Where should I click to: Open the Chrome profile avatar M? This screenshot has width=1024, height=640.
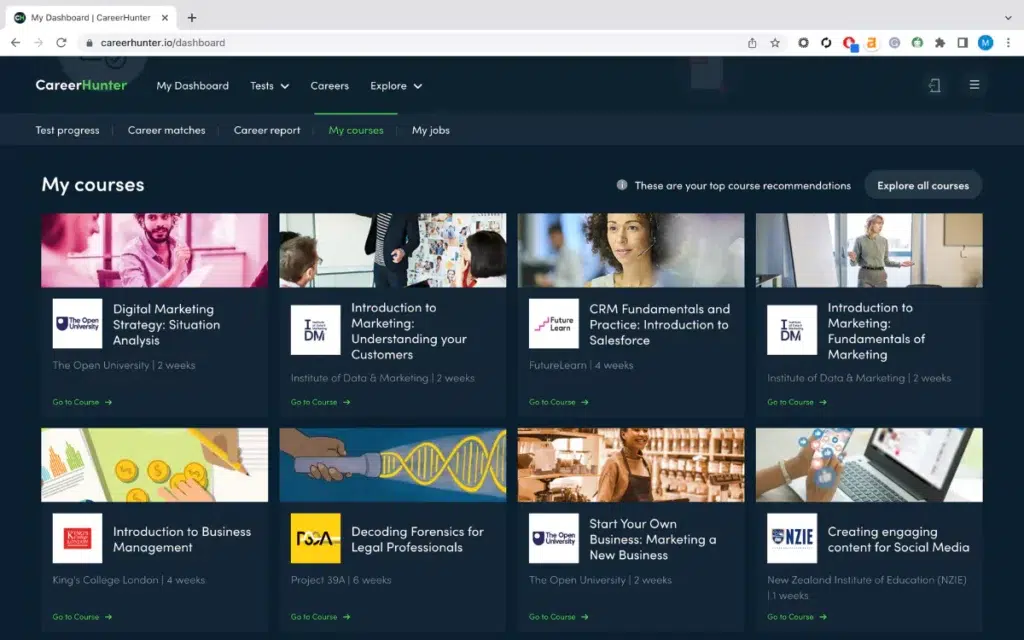click(x=985, y=42)
